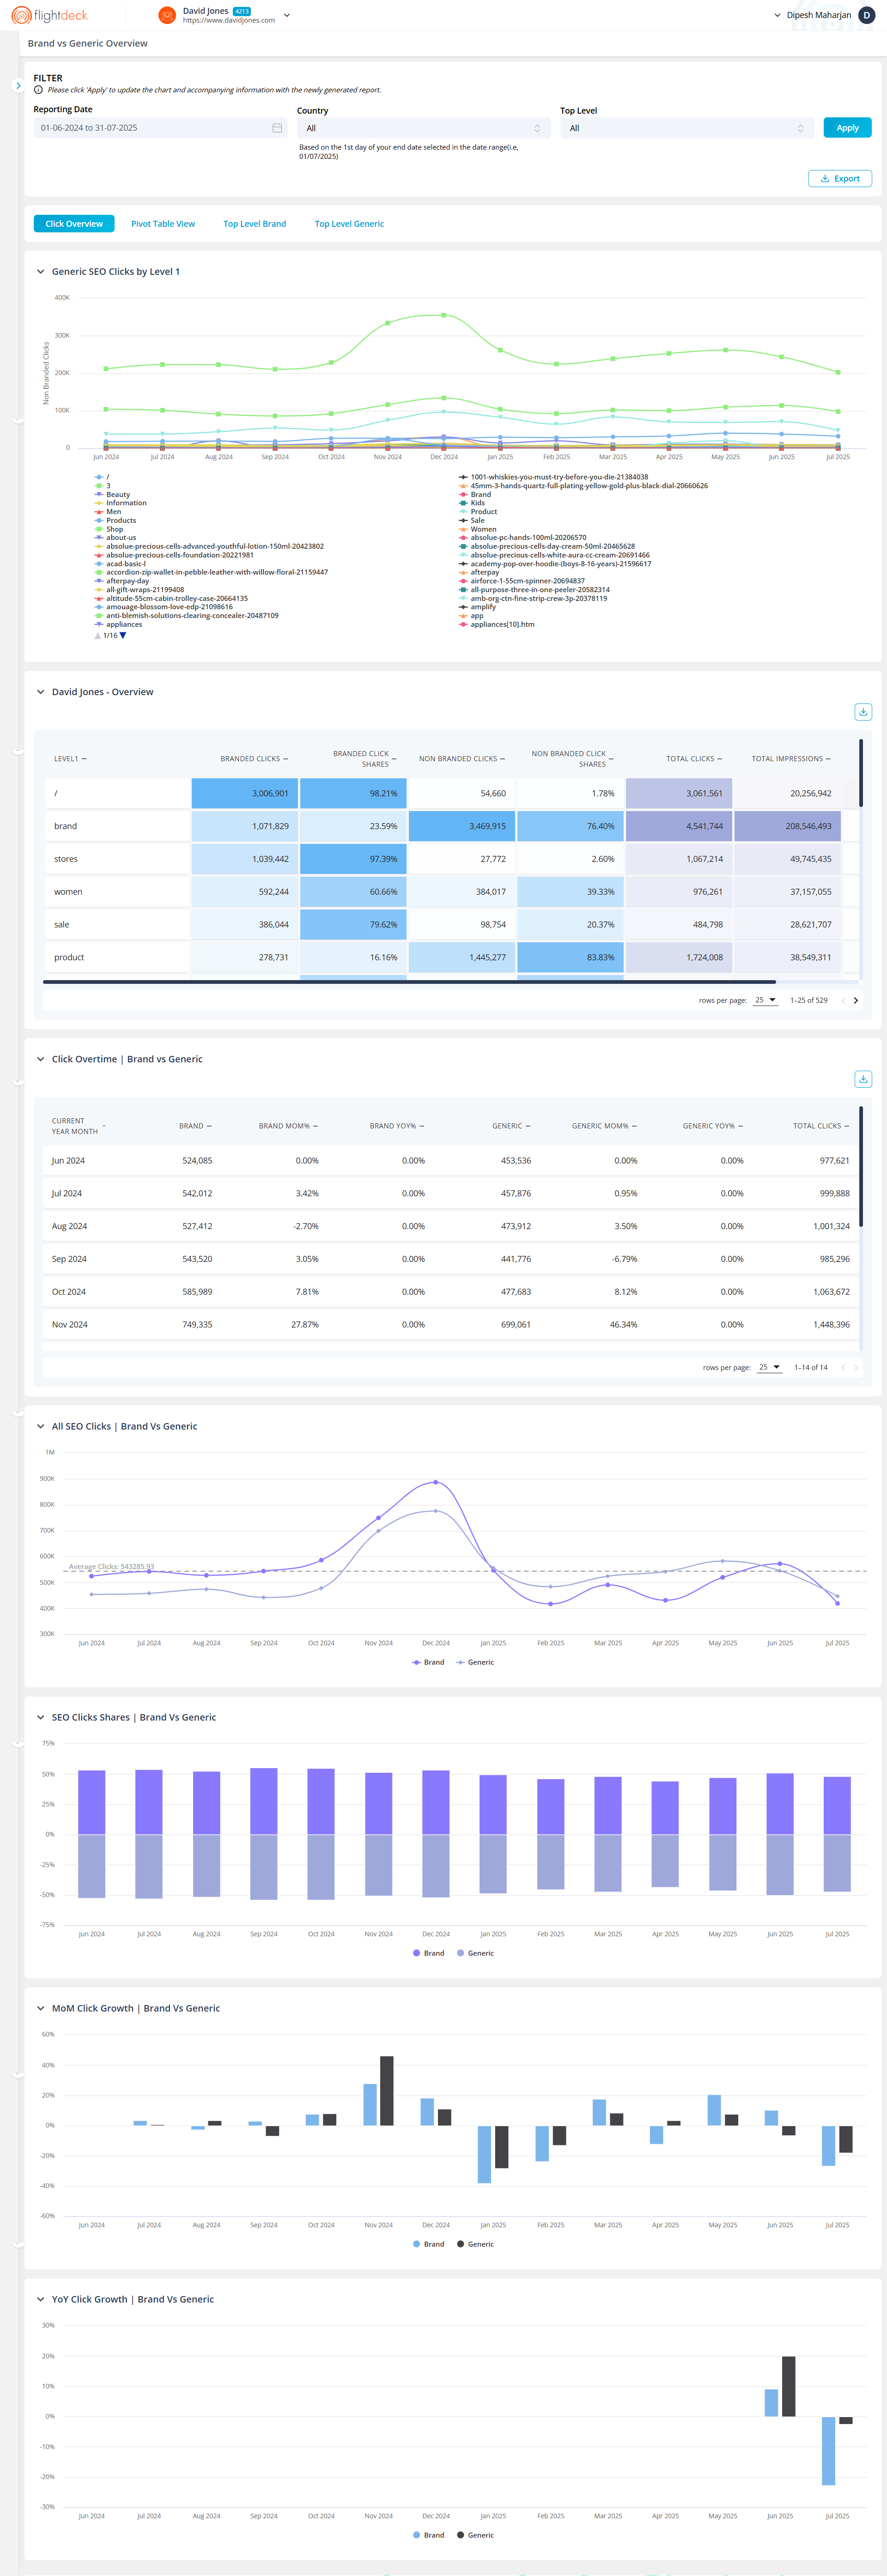The height and width of the screenshot is (2576, 887).
Task: Toggle Generic legend in MoM Click Growth chart
Action: [475, 2244]
